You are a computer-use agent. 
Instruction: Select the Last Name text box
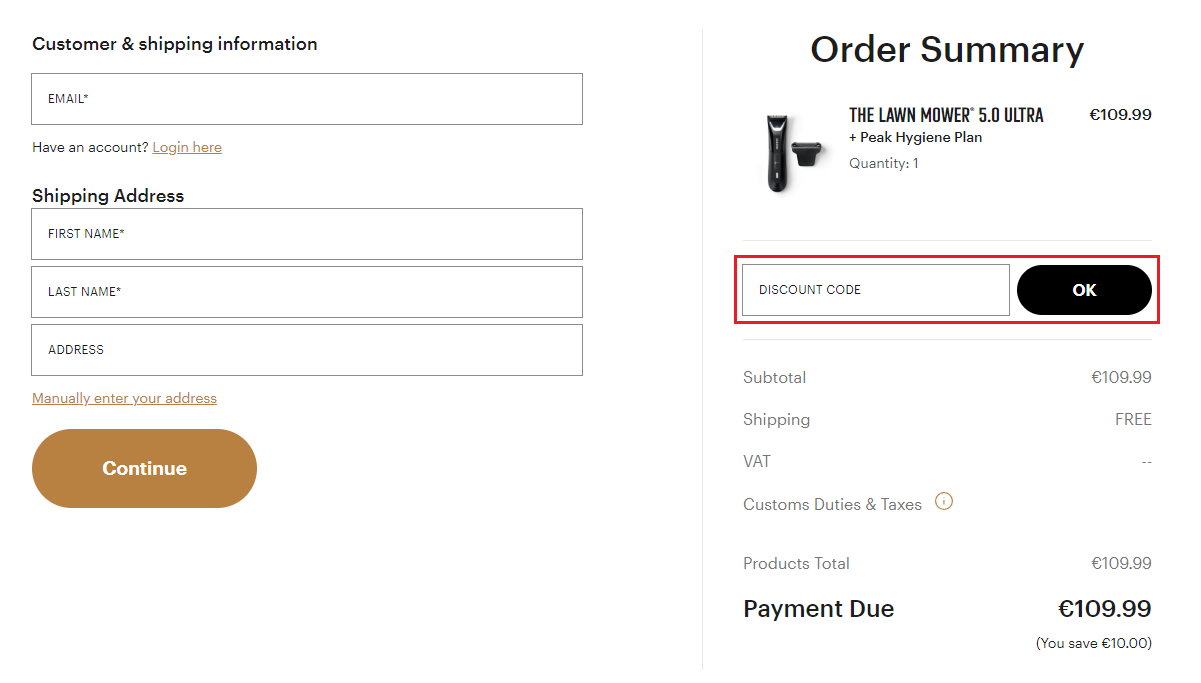307,292
